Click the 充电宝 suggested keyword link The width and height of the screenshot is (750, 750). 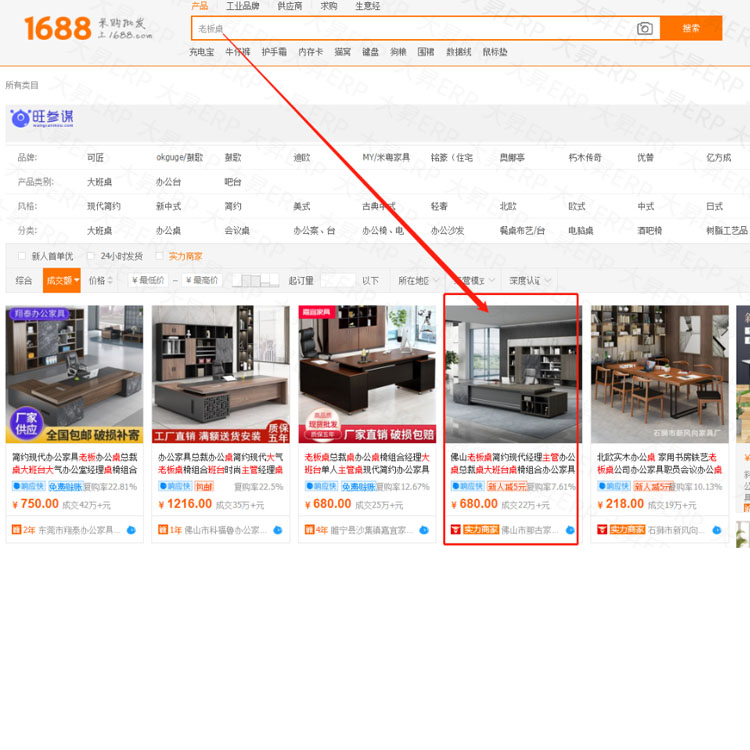(x=202, y=52)
